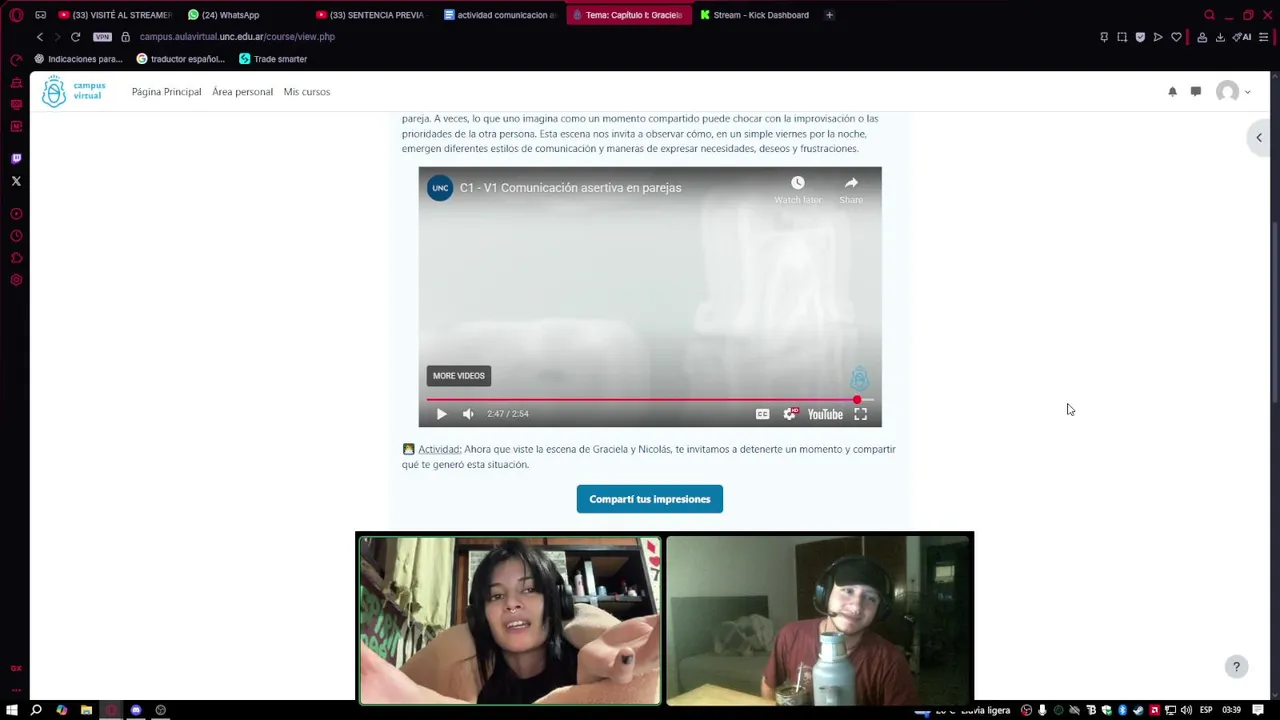Click the page vertical scrollbar

[x=1275, y=310]
